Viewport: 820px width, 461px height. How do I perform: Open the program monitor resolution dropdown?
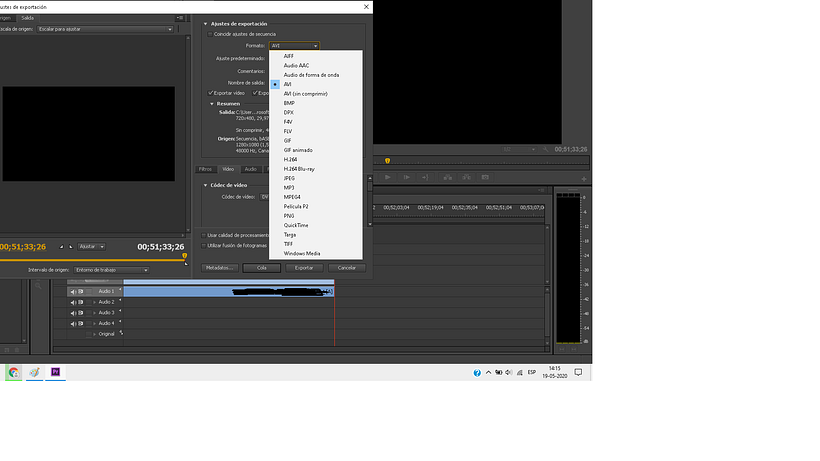tap(519, 149)
